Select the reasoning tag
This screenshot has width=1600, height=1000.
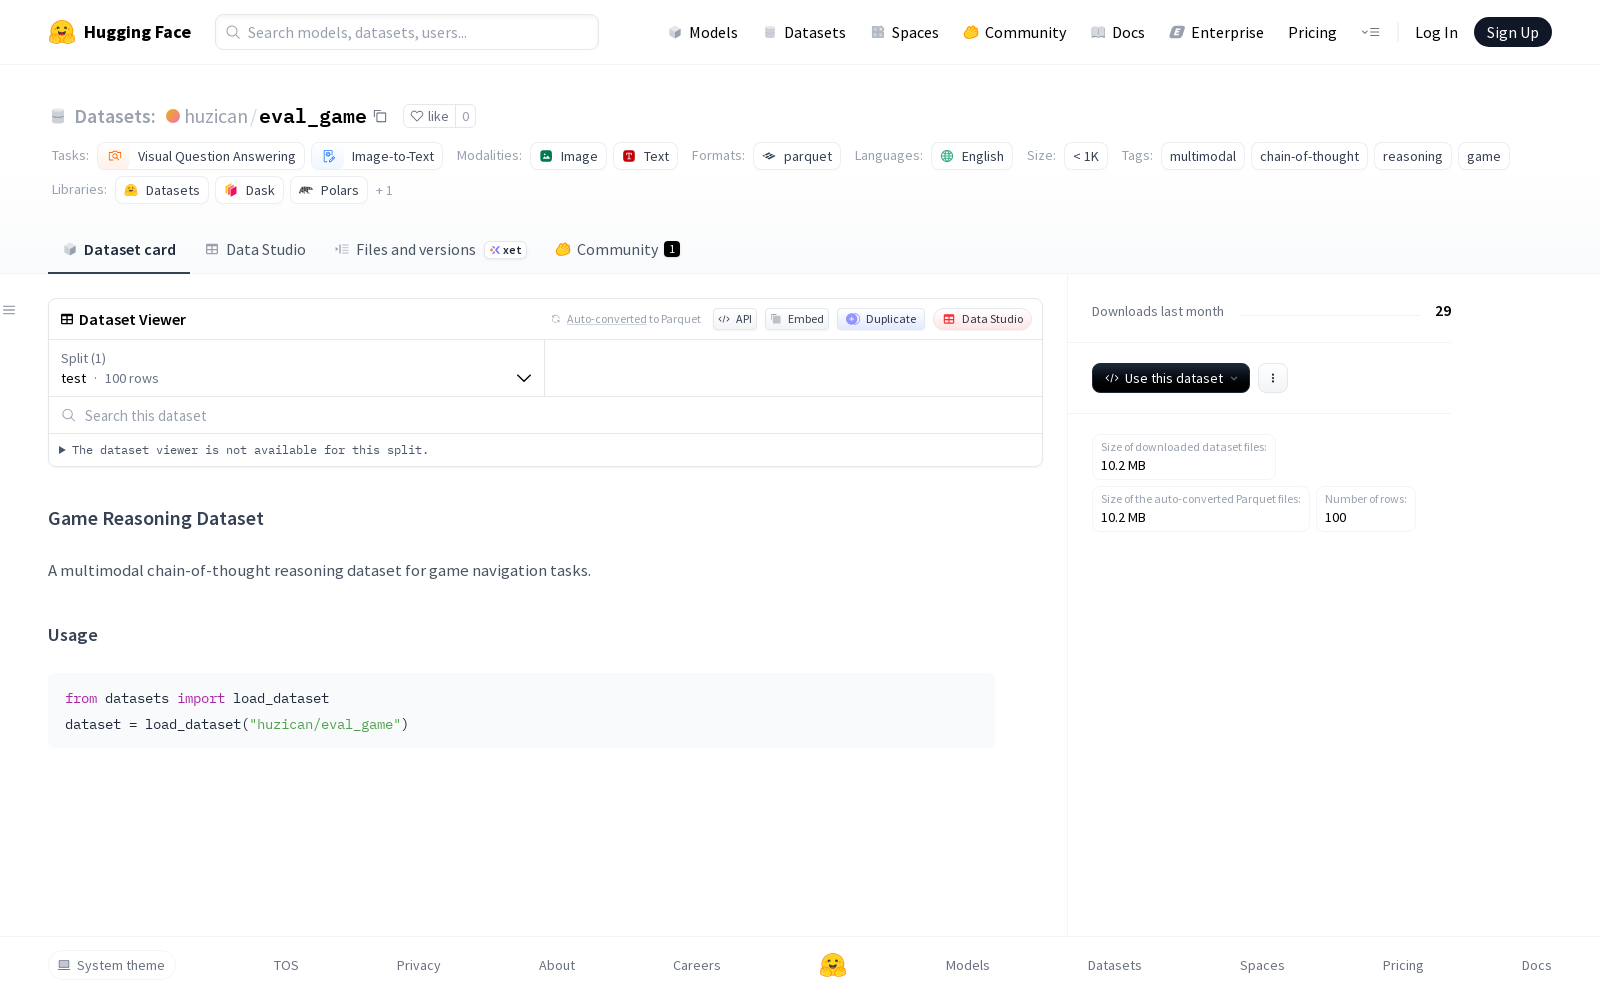(1412, 156)
